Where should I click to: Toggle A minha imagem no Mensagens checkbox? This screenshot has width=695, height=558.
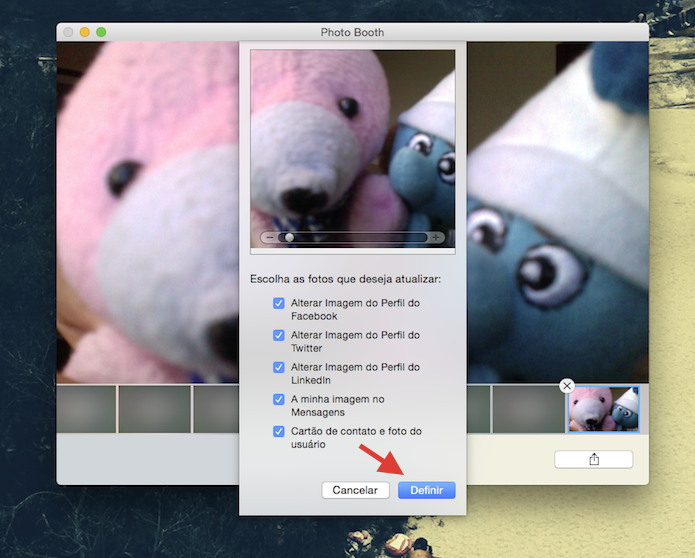click(x=279, y=399)
